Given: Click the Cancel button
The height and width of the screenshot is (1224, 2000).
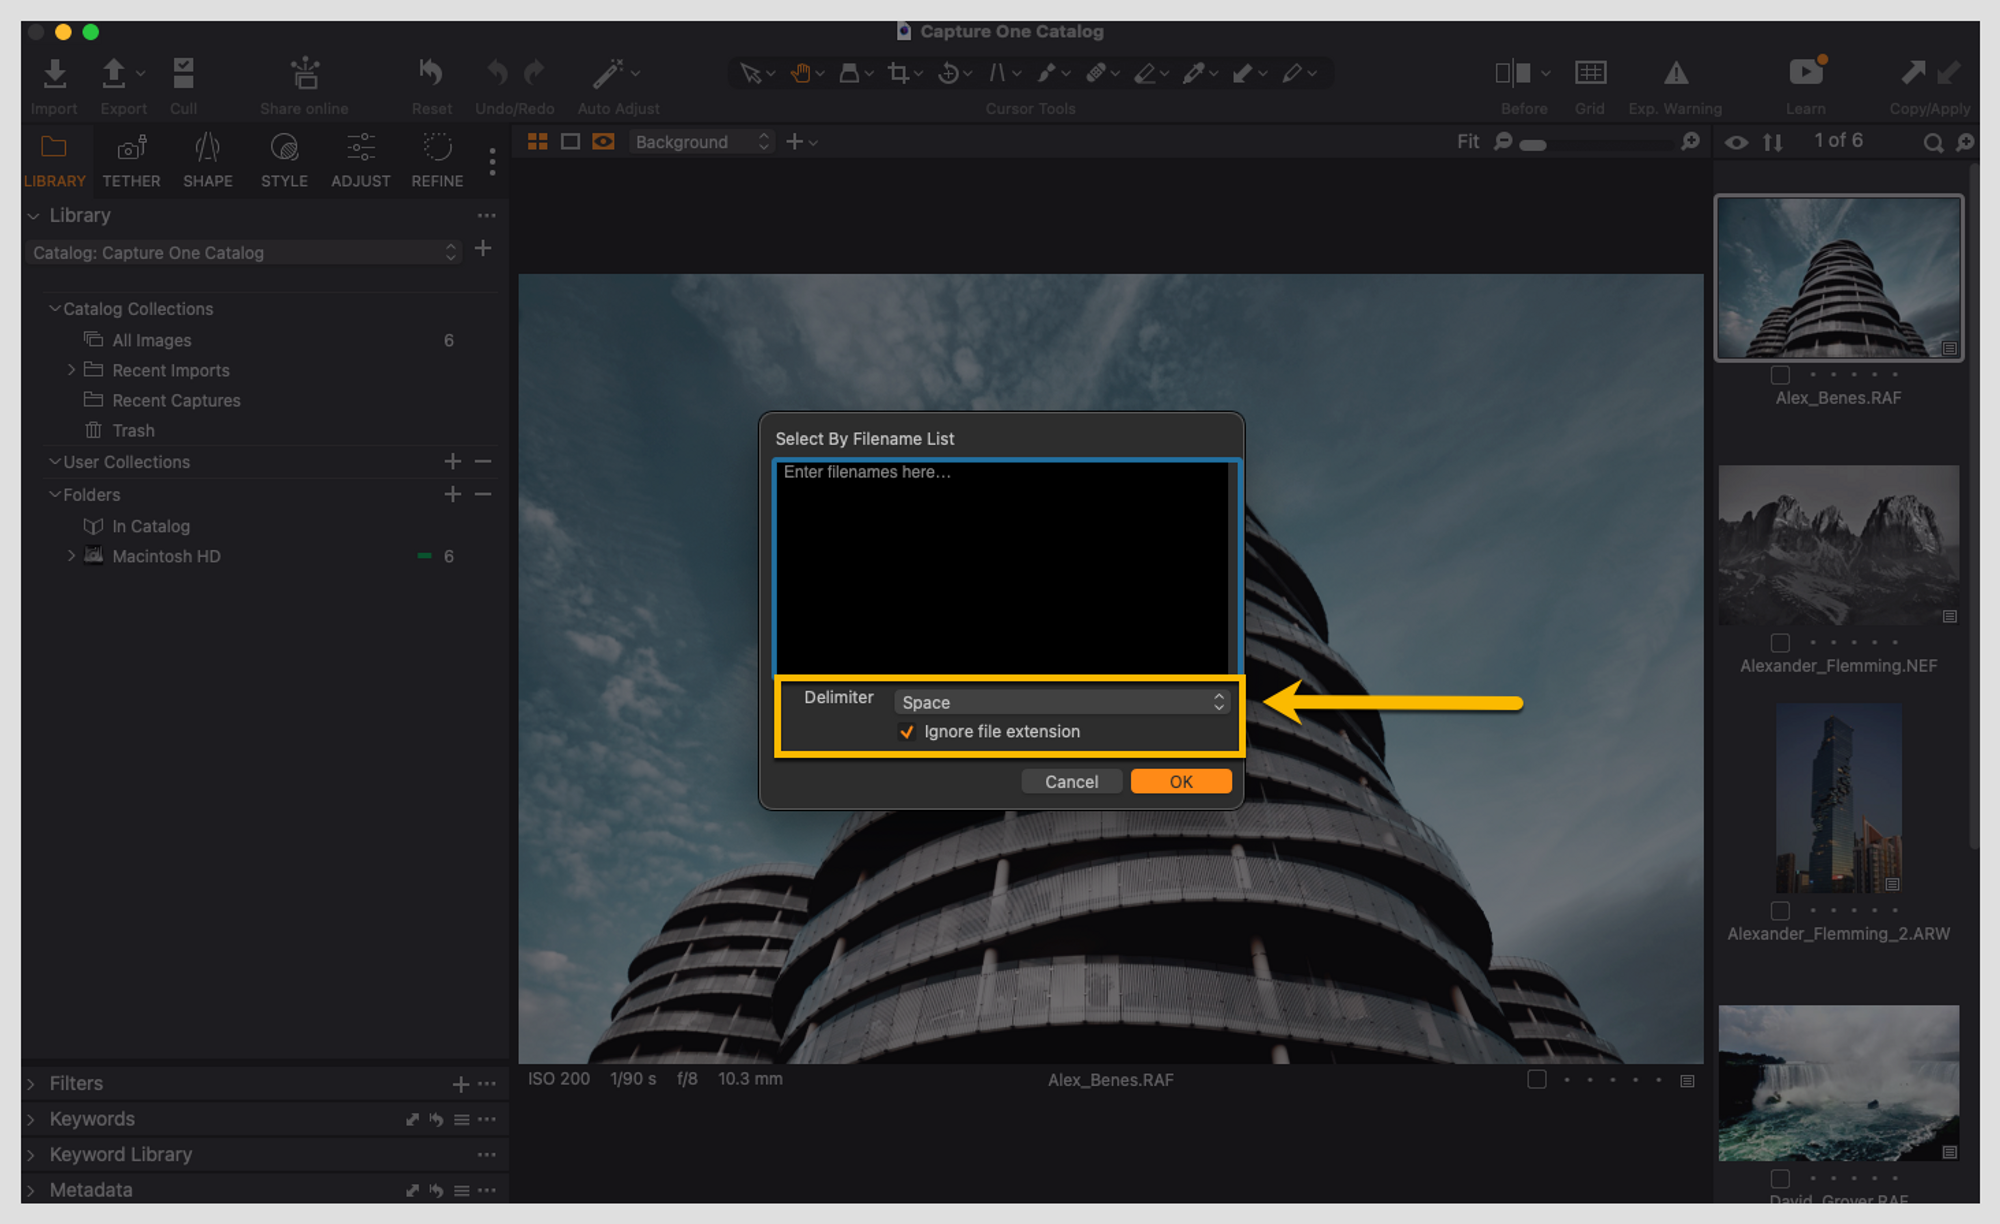Looking at the screenshot, I should 1071,782.
